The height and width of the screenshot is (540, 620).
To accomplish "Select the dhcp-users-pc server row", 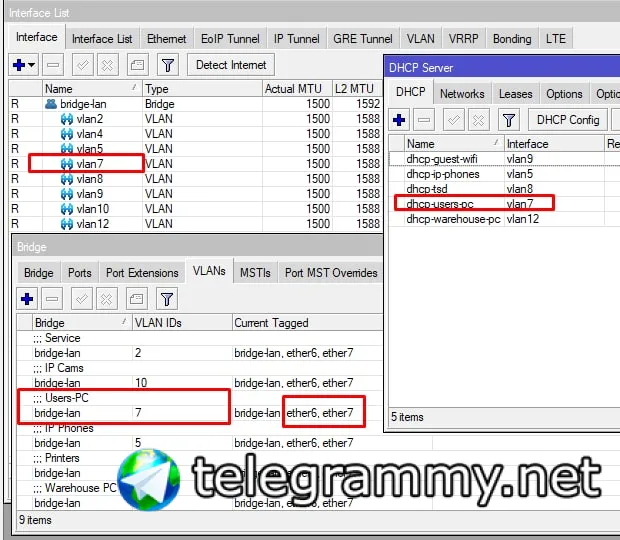I will click(x=504, y=204).
